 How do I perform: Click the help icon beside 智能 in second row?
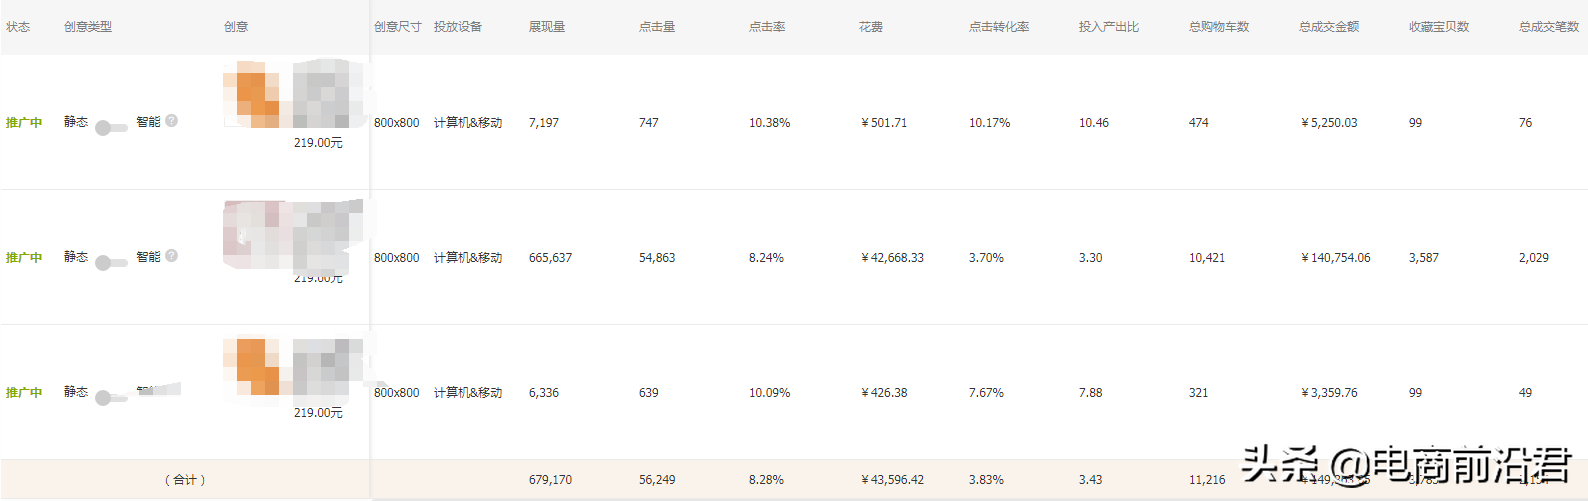click(172, 256)
